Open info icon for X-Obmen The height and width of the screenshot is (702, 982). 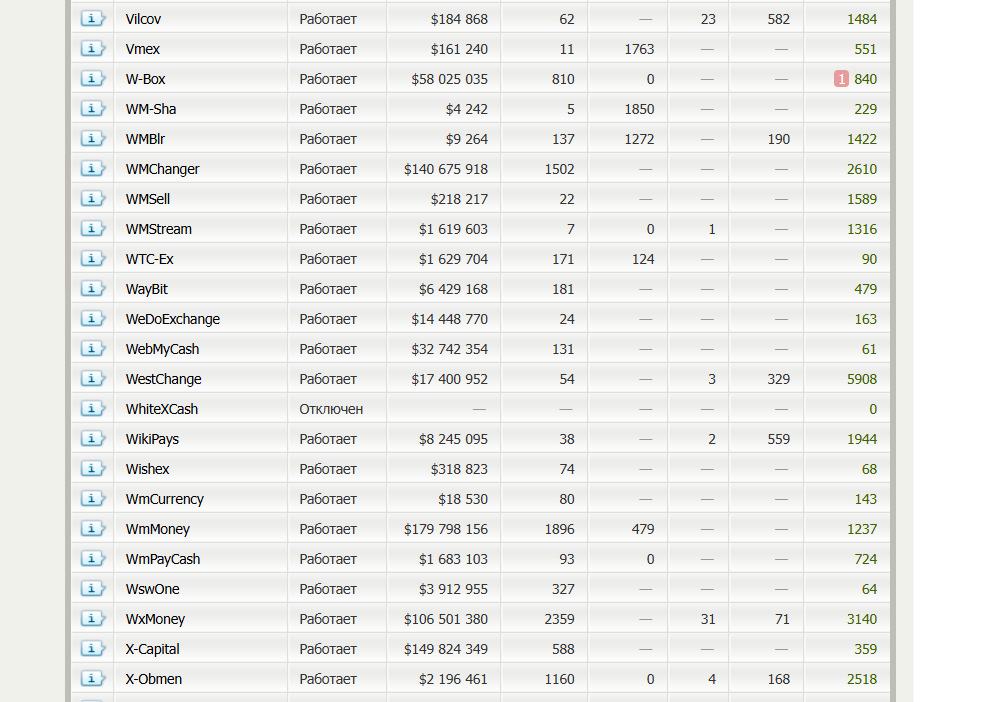click(92, 679)
